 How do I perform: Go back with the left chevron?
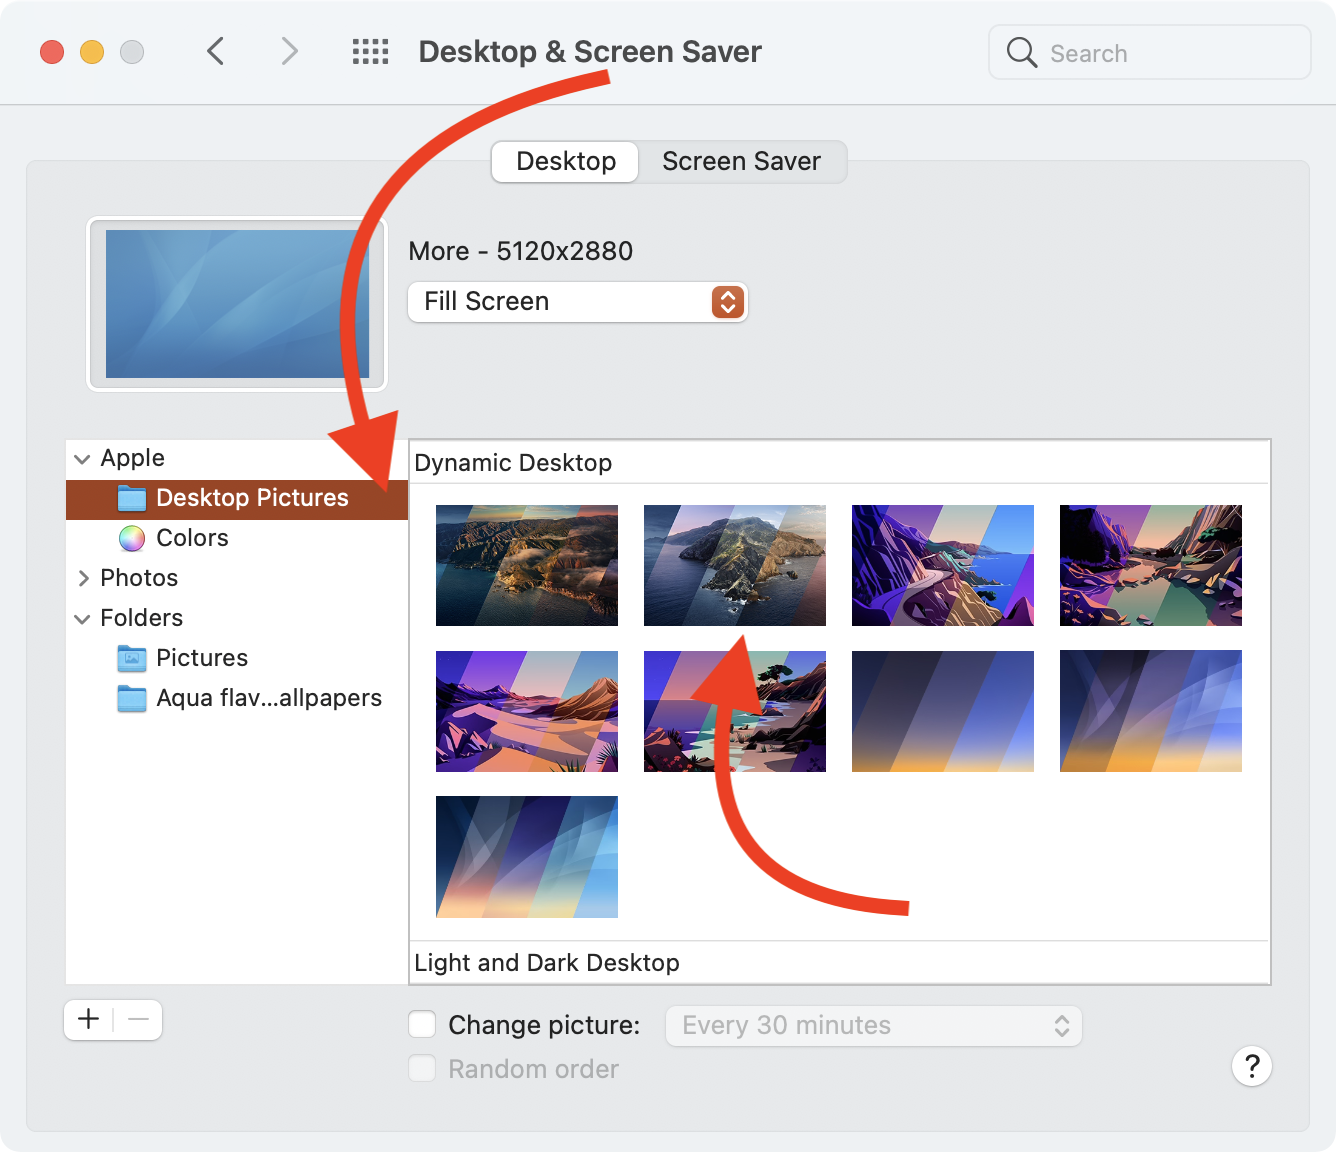pyautogui.click(x=215, y=51)
